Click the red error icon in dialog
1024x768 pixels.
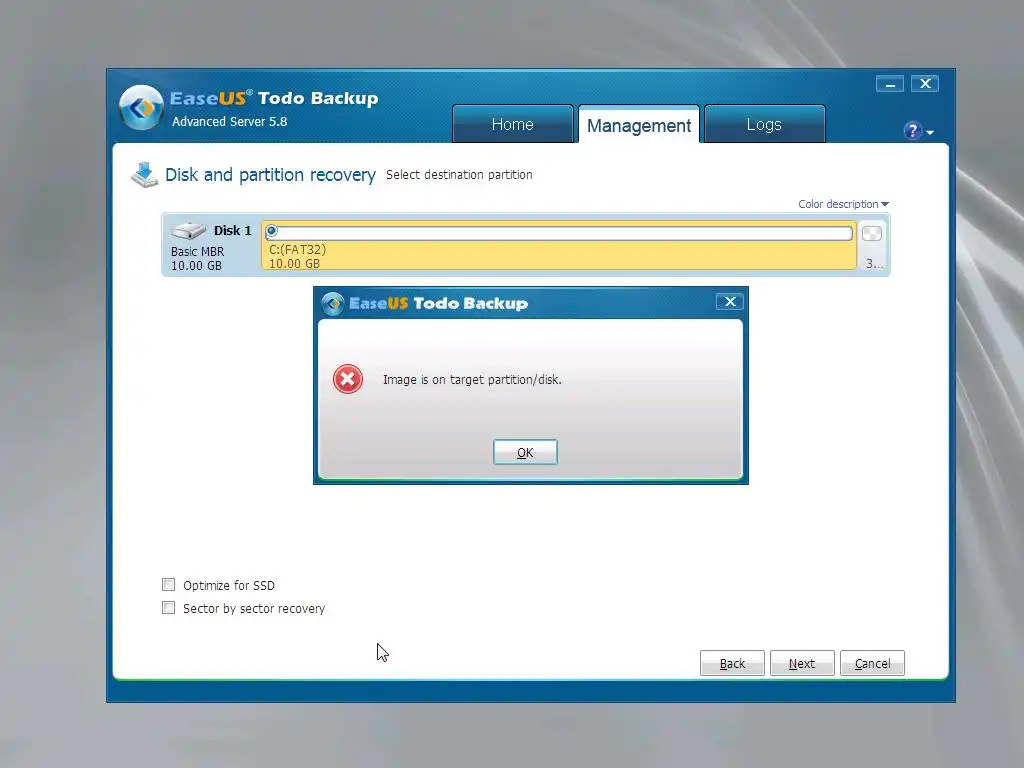tap(348, 379)
